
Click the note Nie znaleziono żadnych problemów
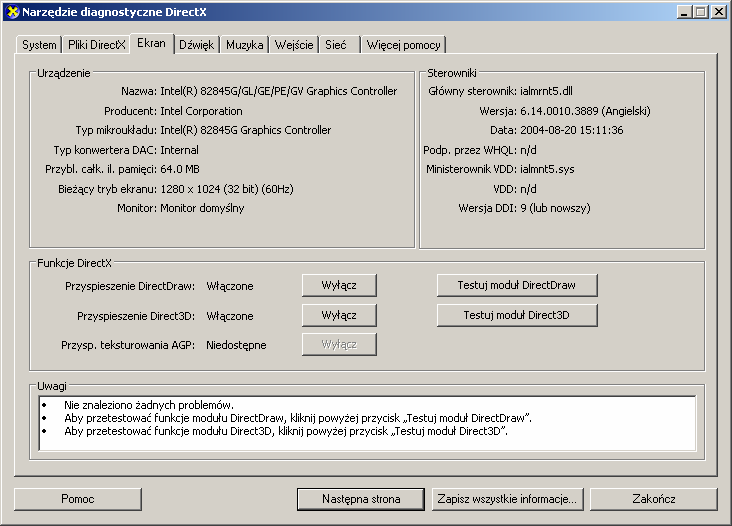[149, 405]
